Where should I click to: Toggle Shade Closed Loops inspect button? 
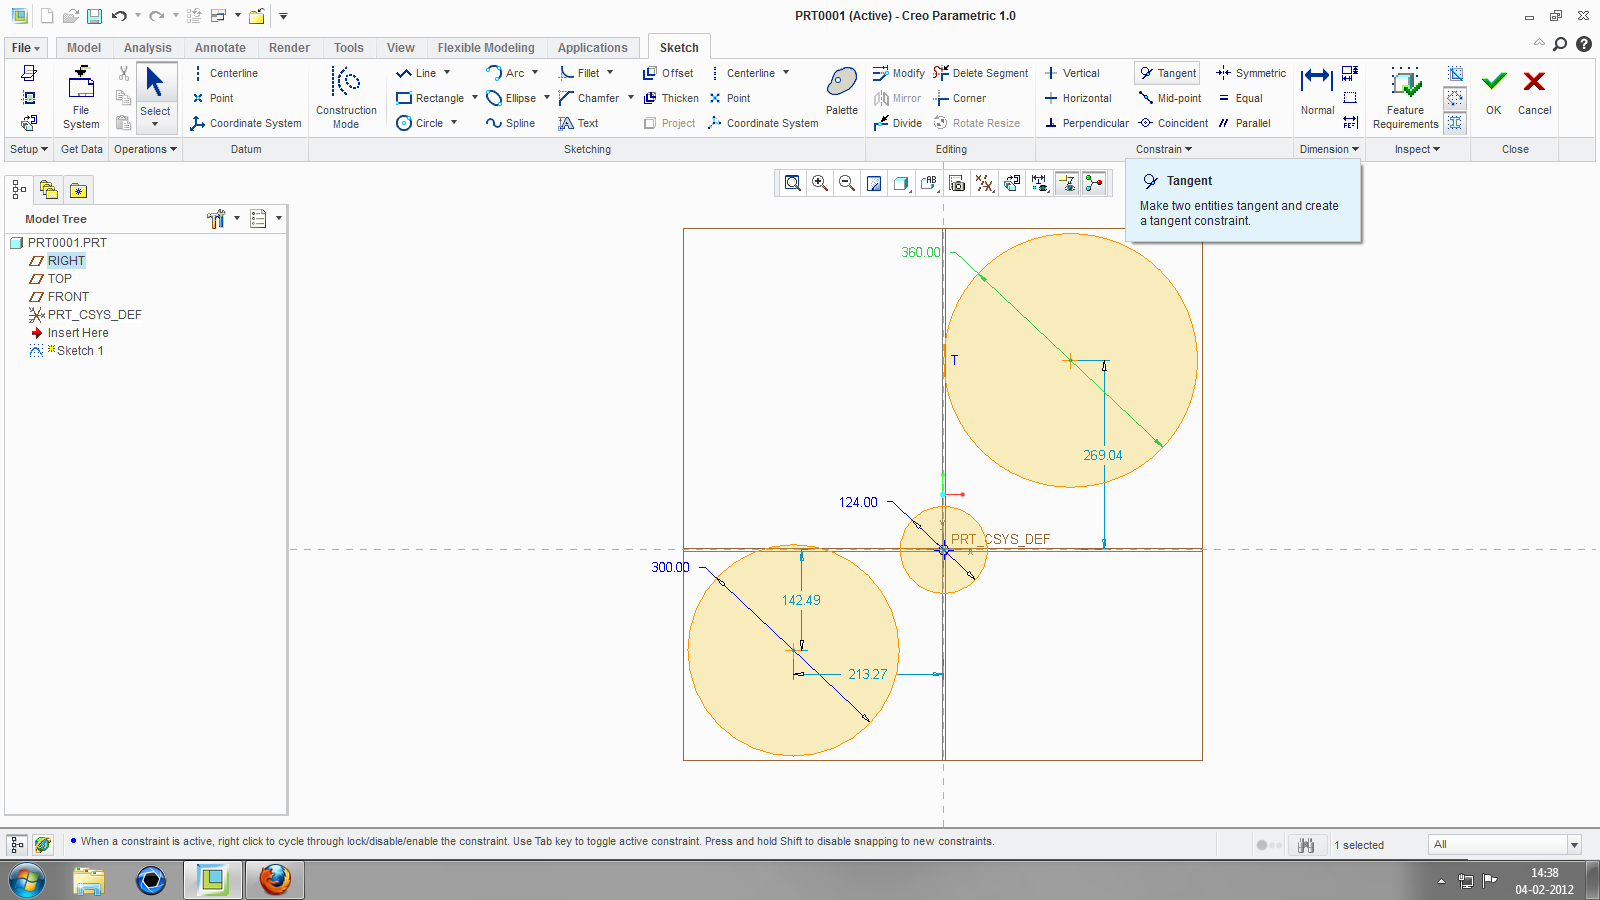pos(1455,73)
